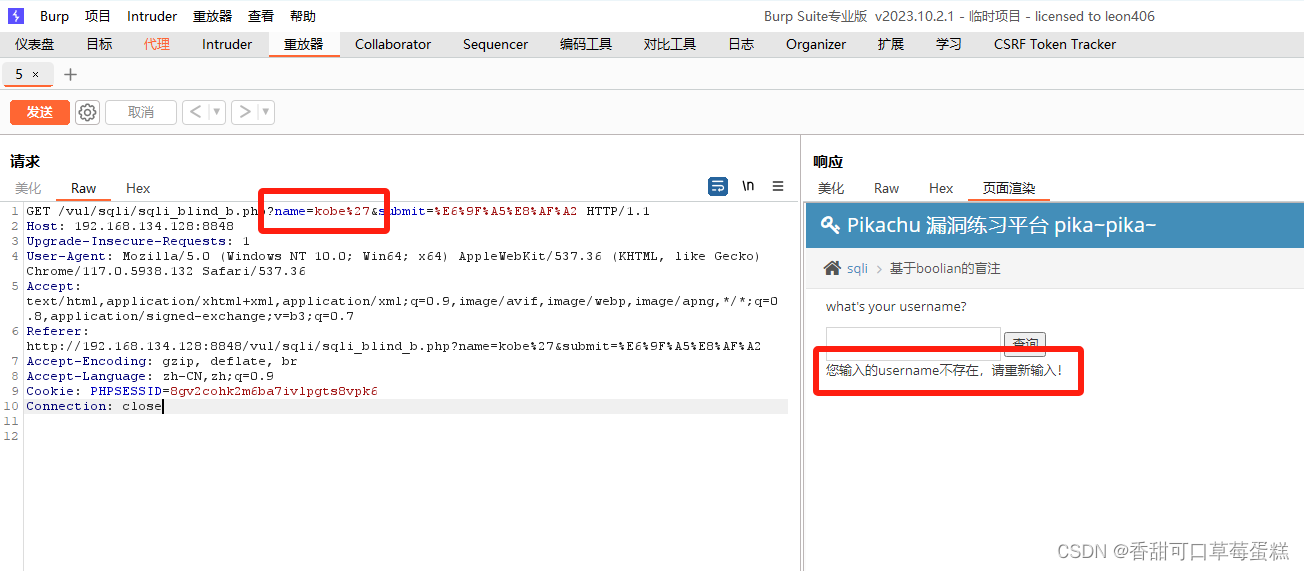The height and width of the screenshot is (571, 1304).
Task: Switch to the Sequencer tab
Action: tap(495, 44)
